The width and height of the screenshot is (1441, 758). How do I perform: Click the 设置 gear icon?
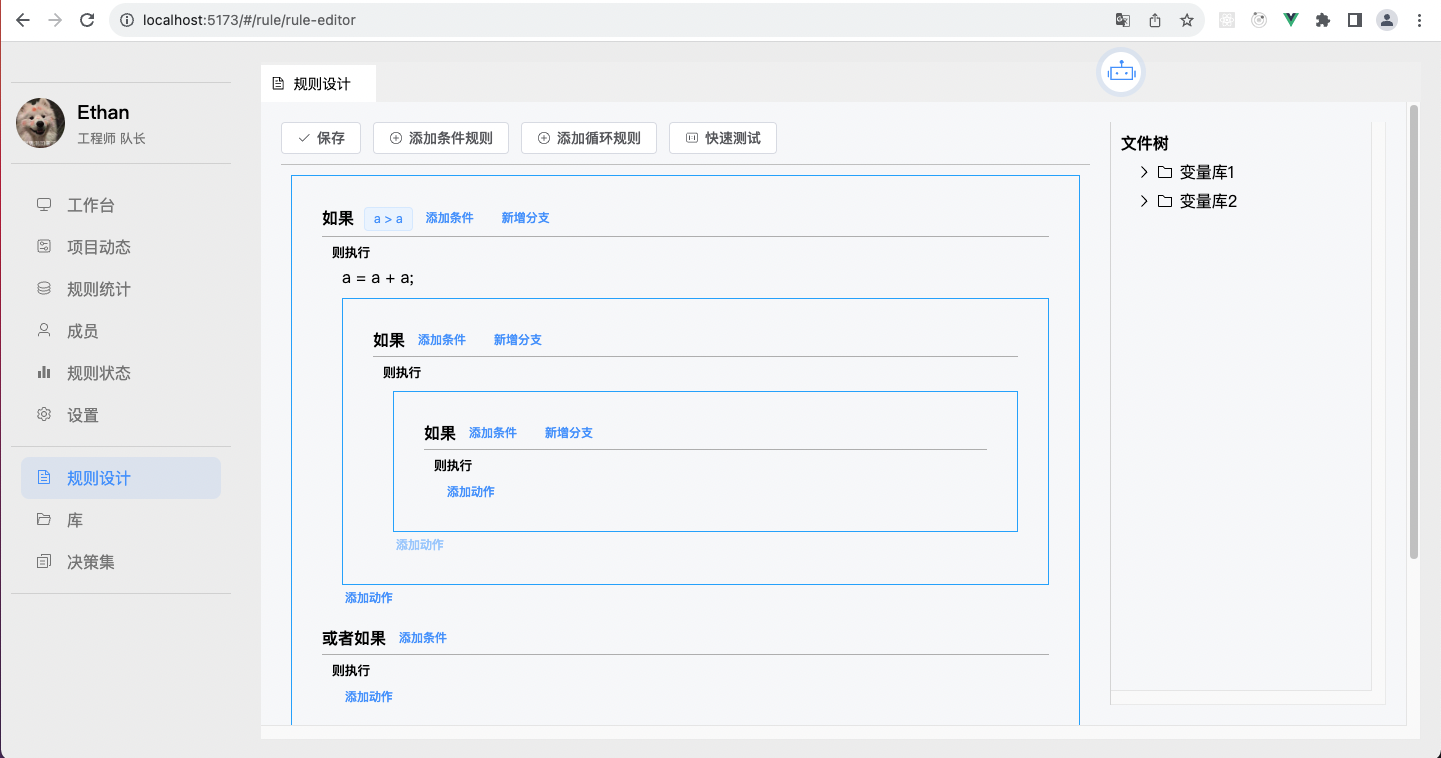[x=44, y=415]
